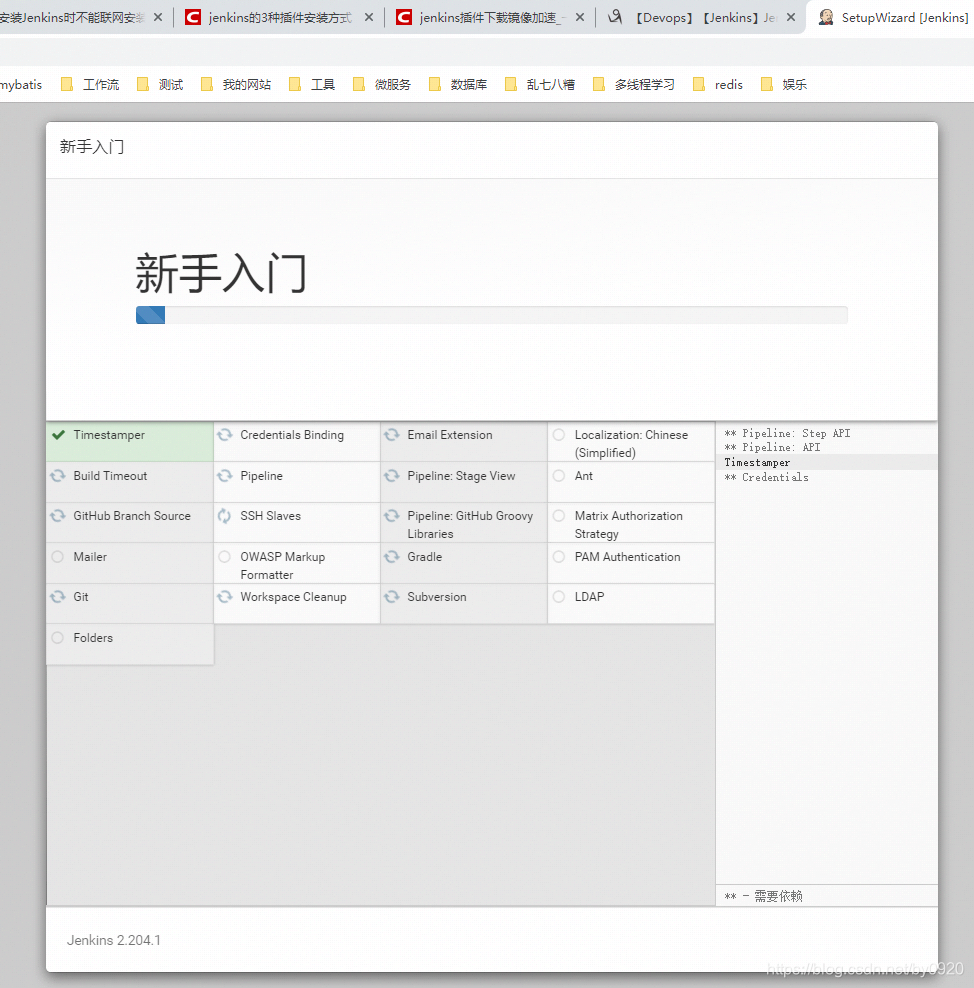The height and width of the screenshot is (988, 974).
Task: Click the highlighted Timestamper log line
Action: tap(827, 462)
